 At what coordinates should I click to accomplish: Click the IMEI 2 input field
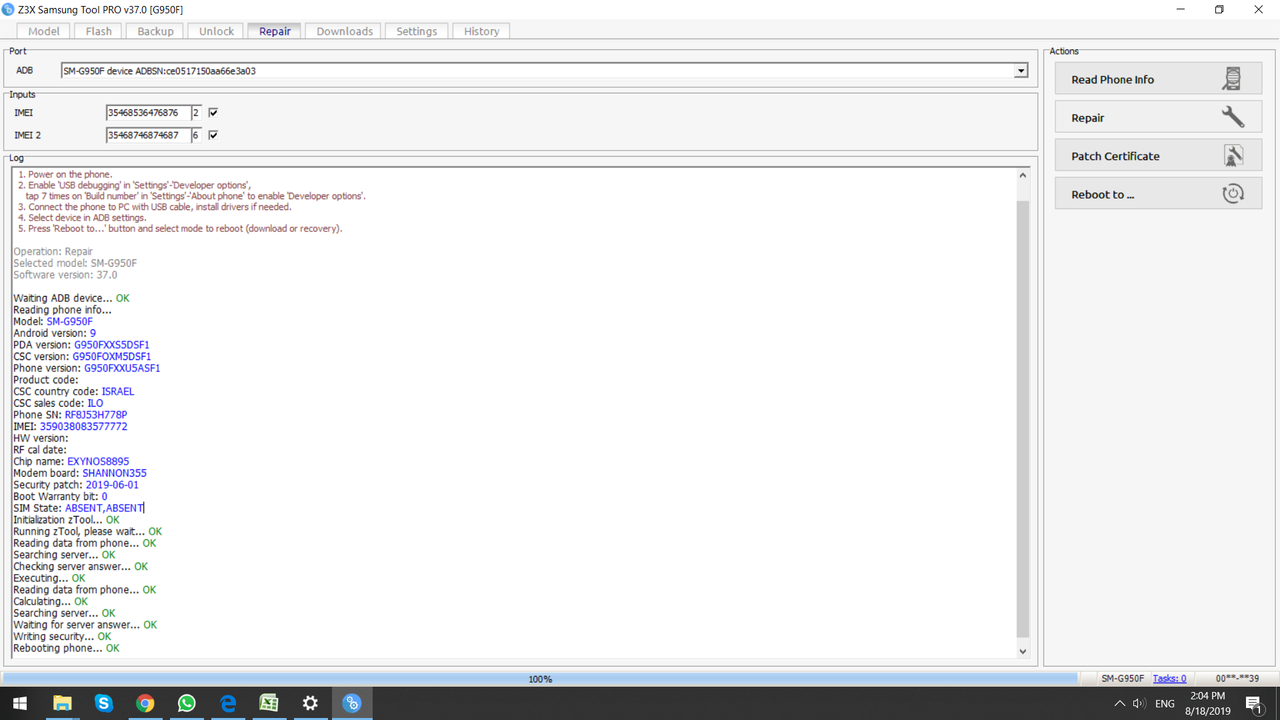point(147,135)
